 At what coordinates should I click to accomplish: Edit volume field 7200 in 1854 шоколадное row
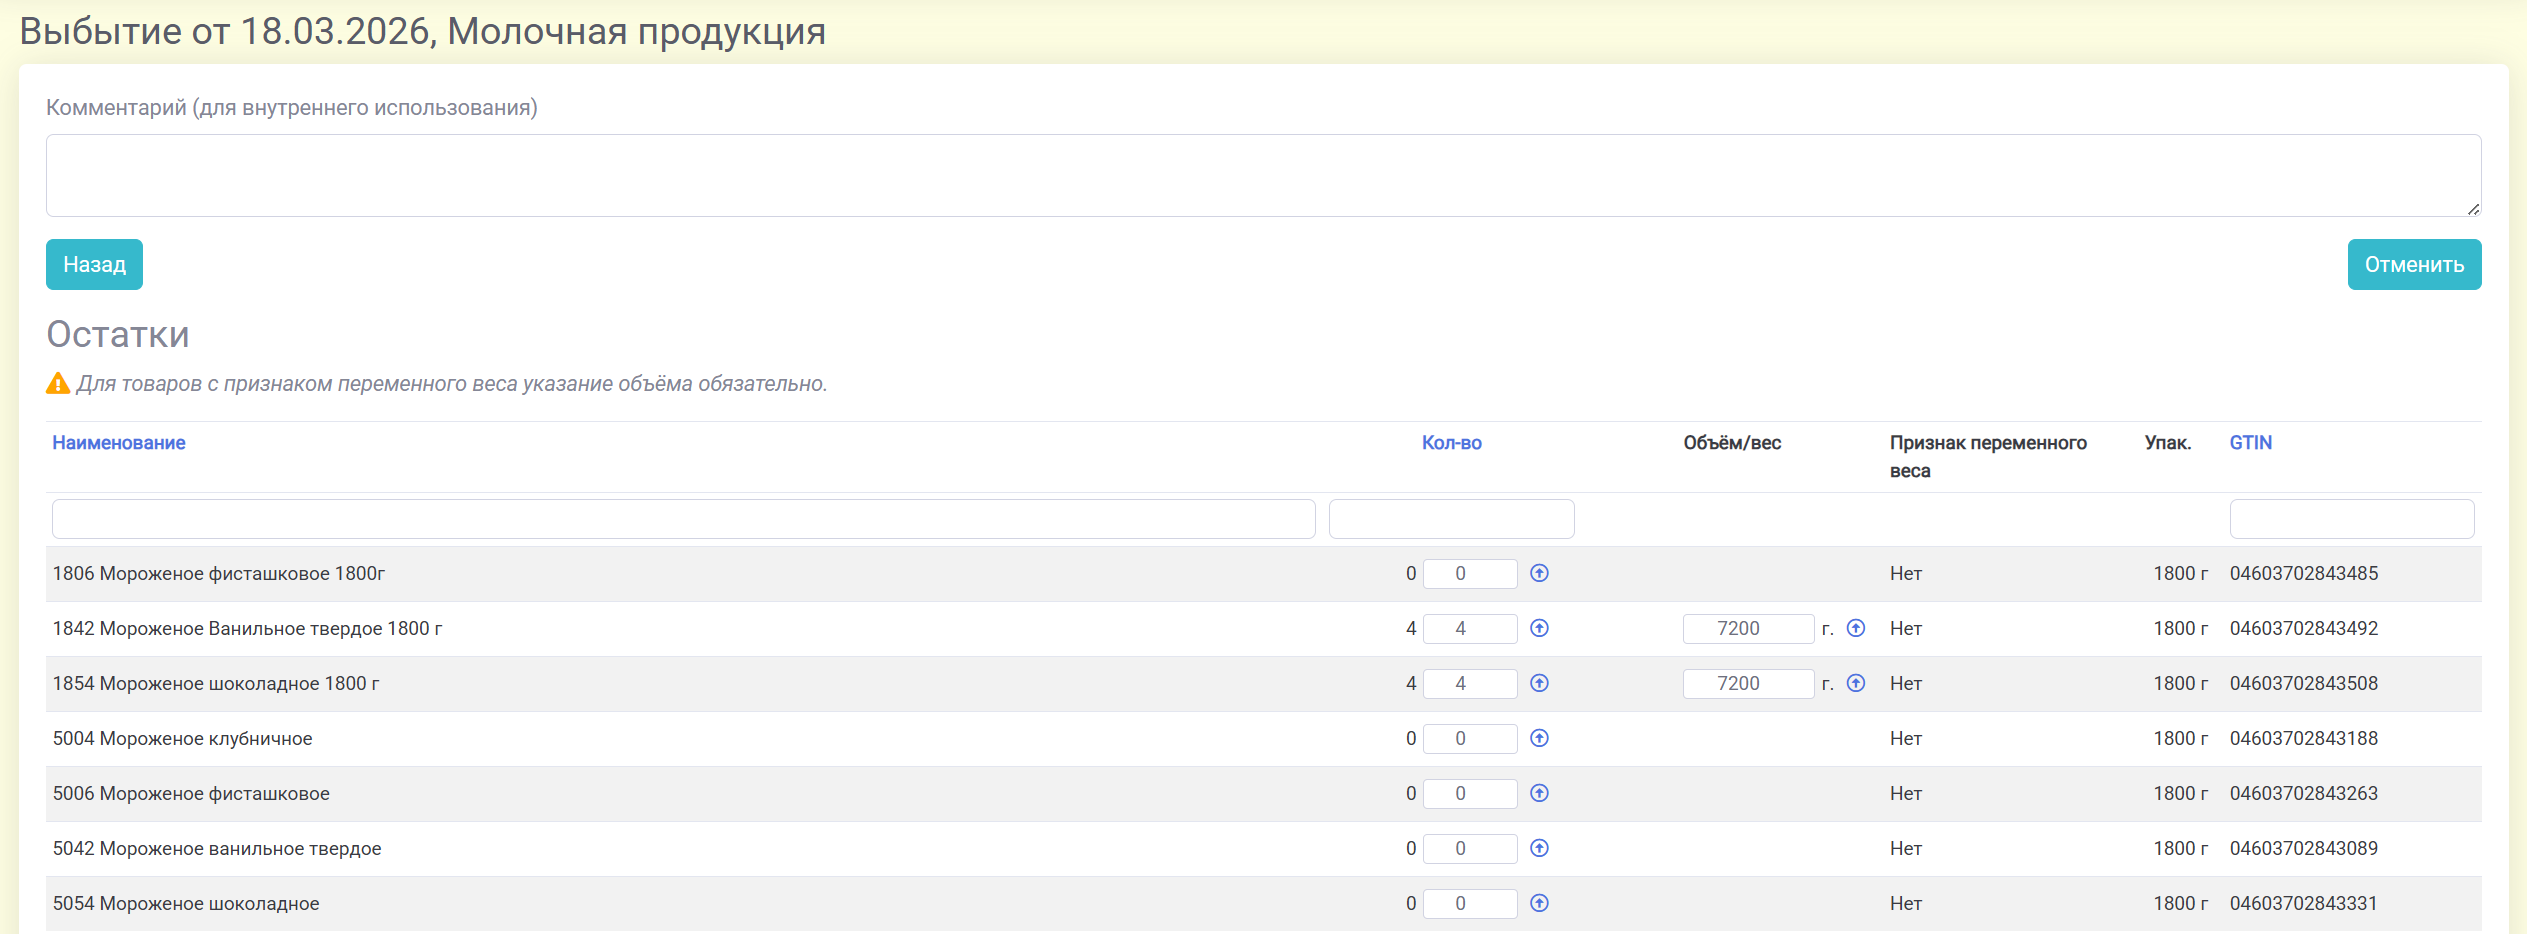pos(1747,683)
